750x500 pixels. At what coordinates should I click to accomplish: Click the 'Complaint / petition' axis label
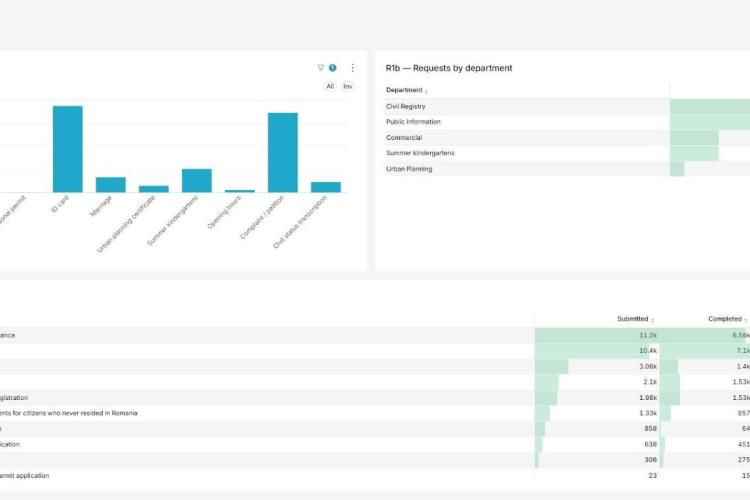coord(262,217)
